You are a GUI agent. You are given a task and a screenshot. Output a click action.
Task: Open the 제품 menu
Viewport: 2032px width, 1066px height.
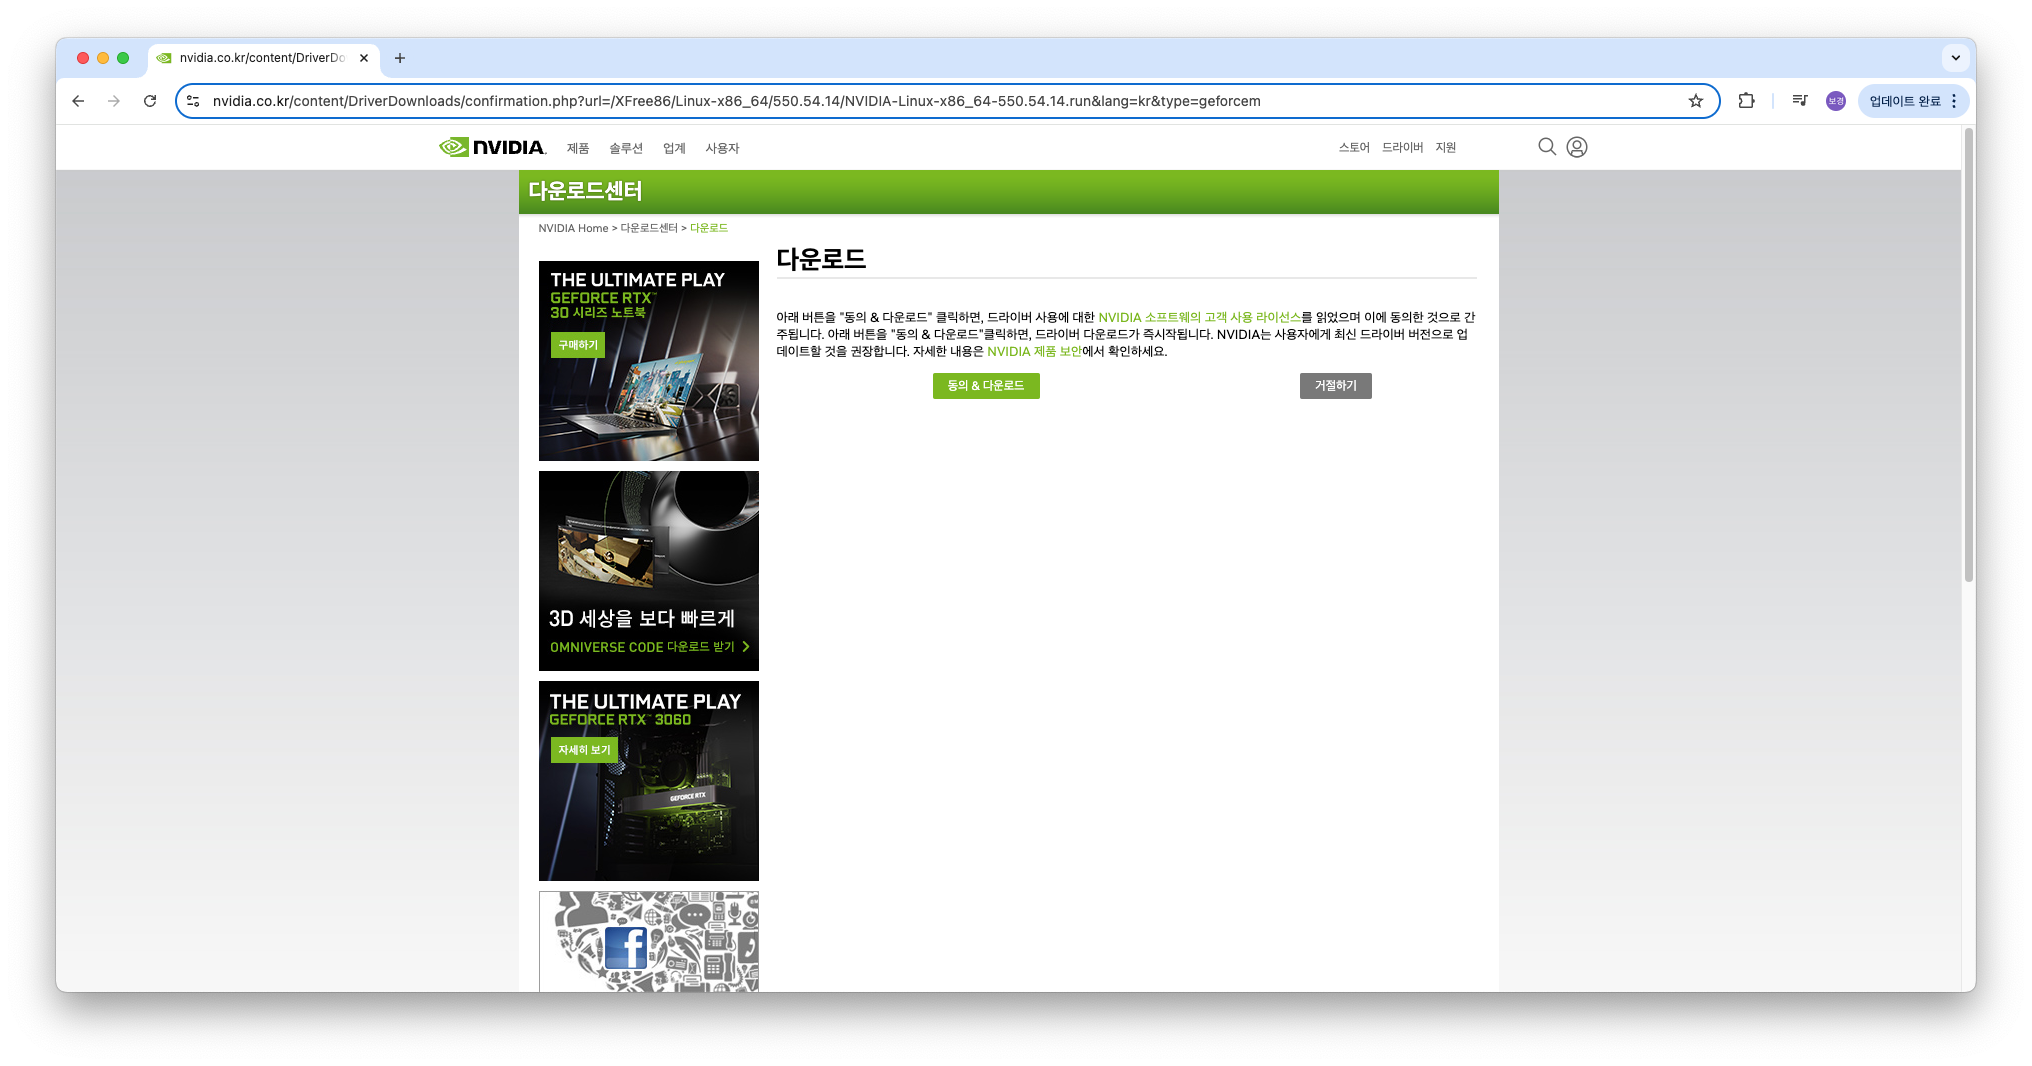click(x=578, y=148)
